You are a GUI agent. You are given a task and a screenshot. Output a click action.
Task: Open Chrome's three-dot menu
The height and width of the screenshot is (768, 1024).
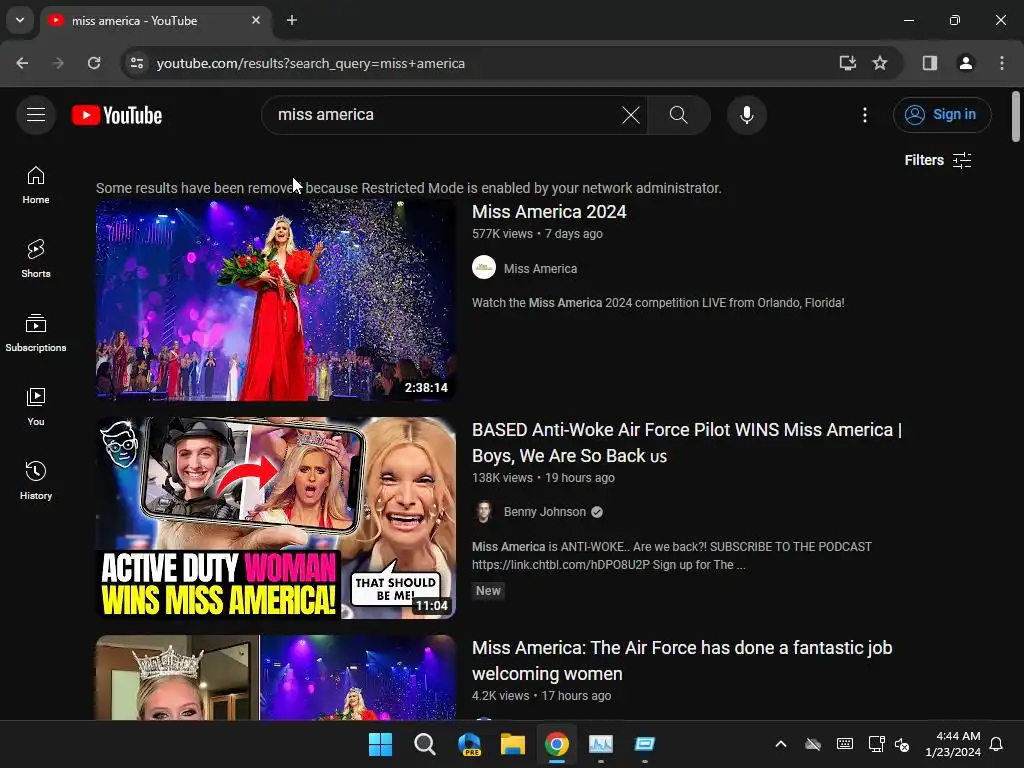(1002, 63)
